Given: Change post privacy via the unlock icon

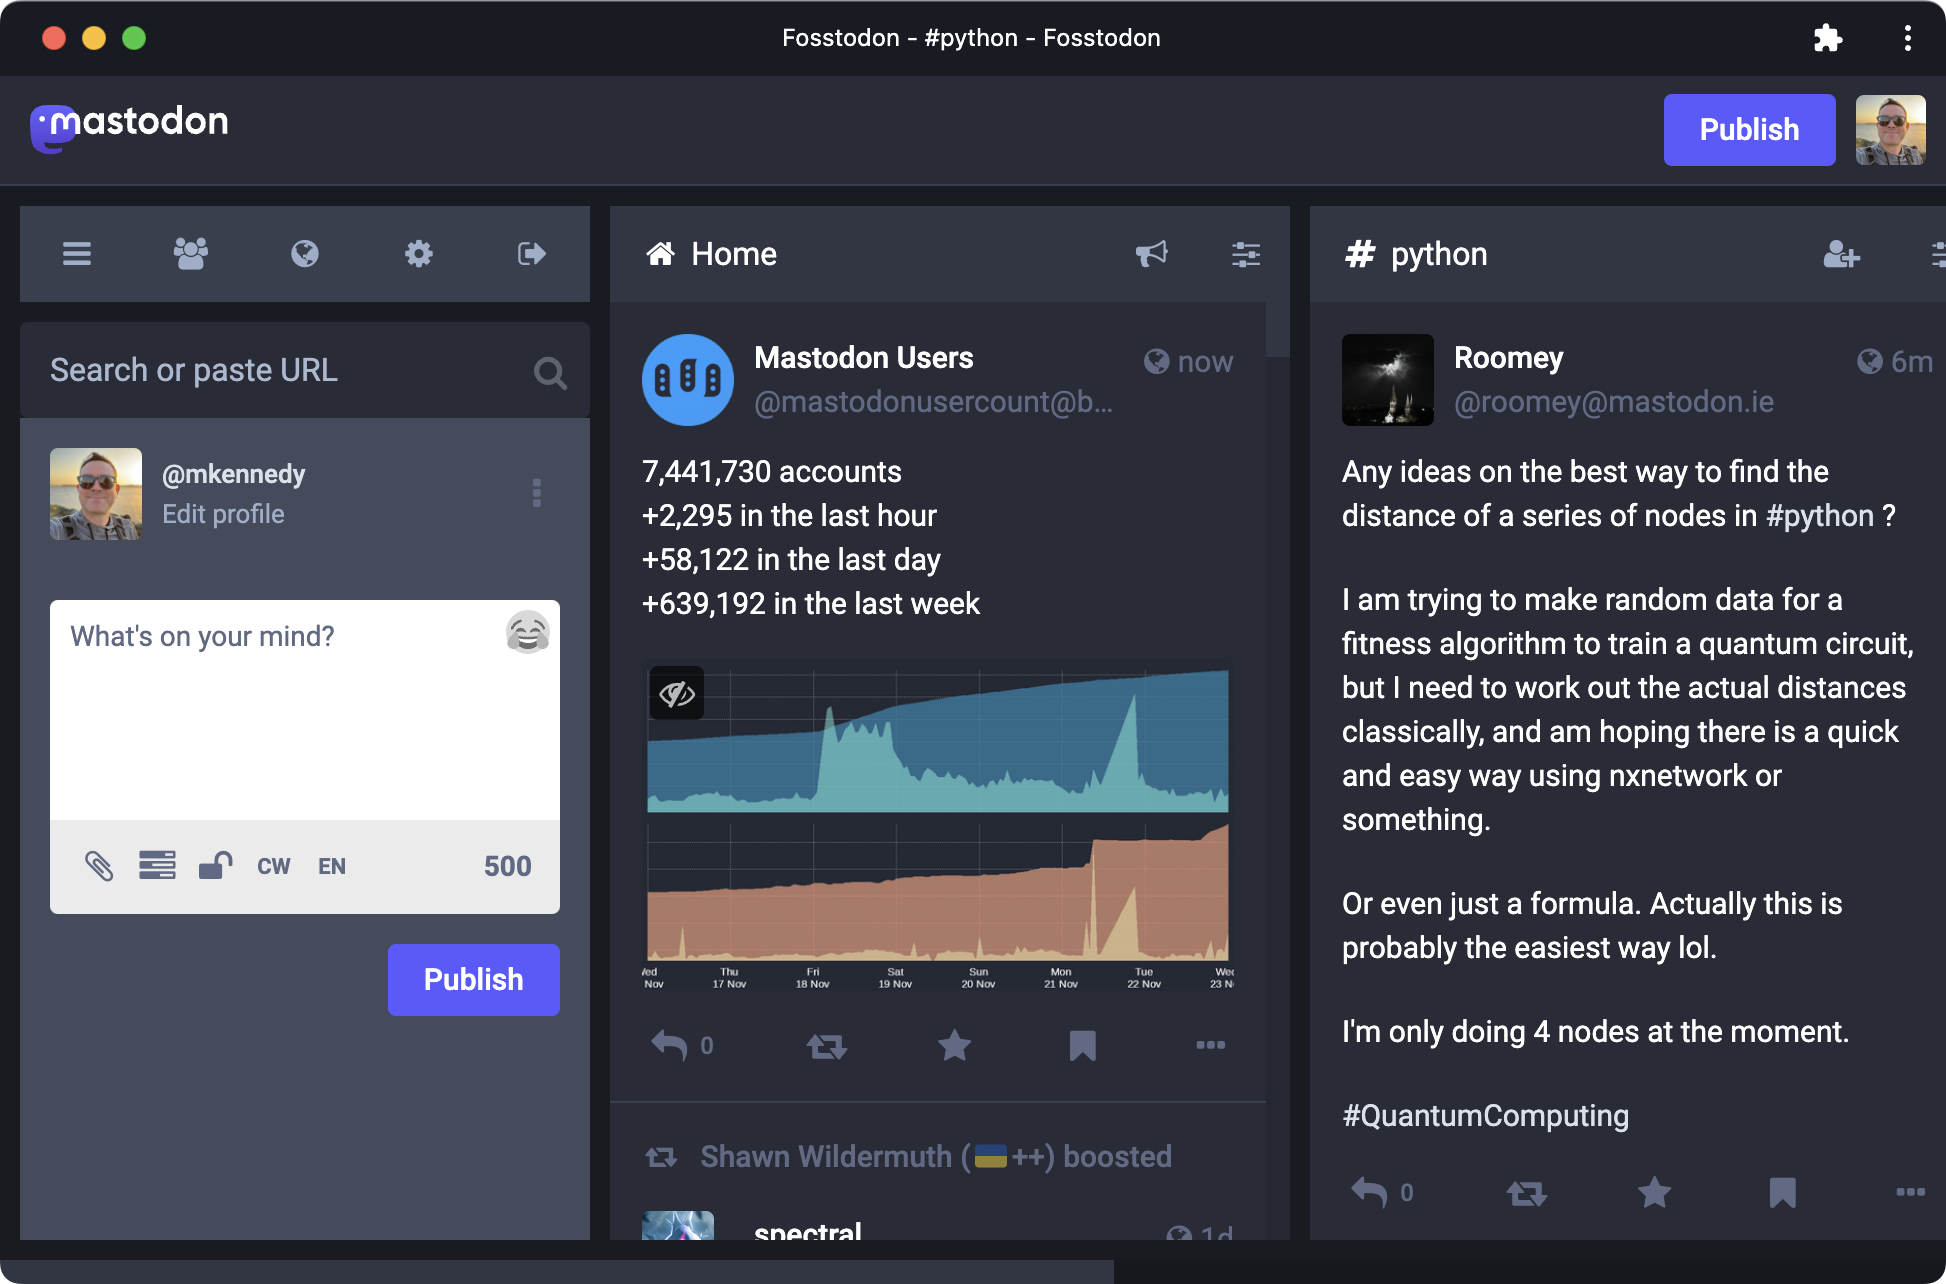Looking at the screenshot, I should point(215,865).
